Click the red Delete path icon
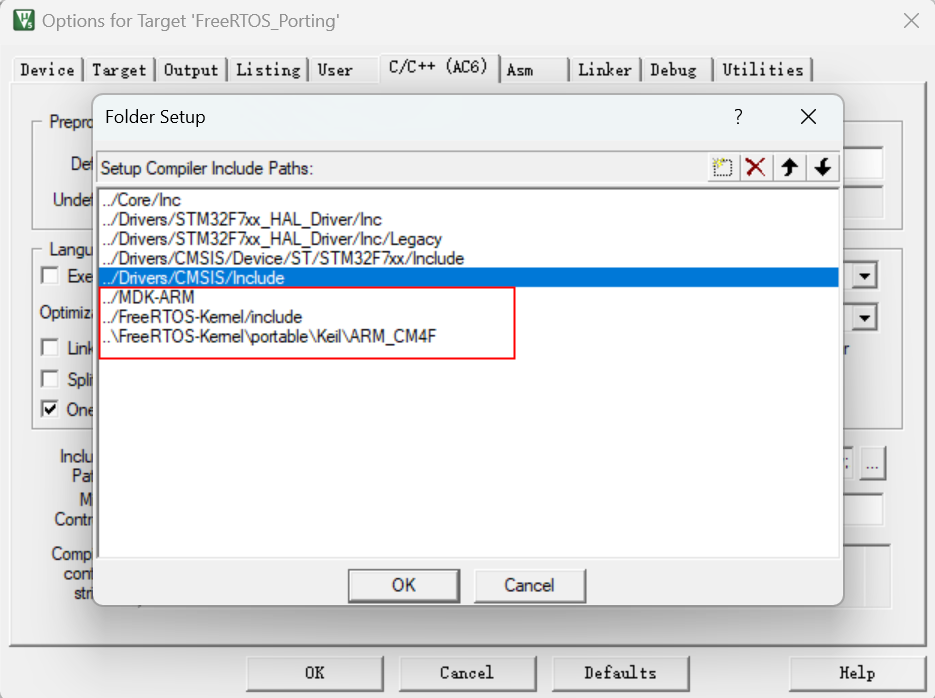Image resolution: width=935 pixels, height=698 pixels. 756,168
